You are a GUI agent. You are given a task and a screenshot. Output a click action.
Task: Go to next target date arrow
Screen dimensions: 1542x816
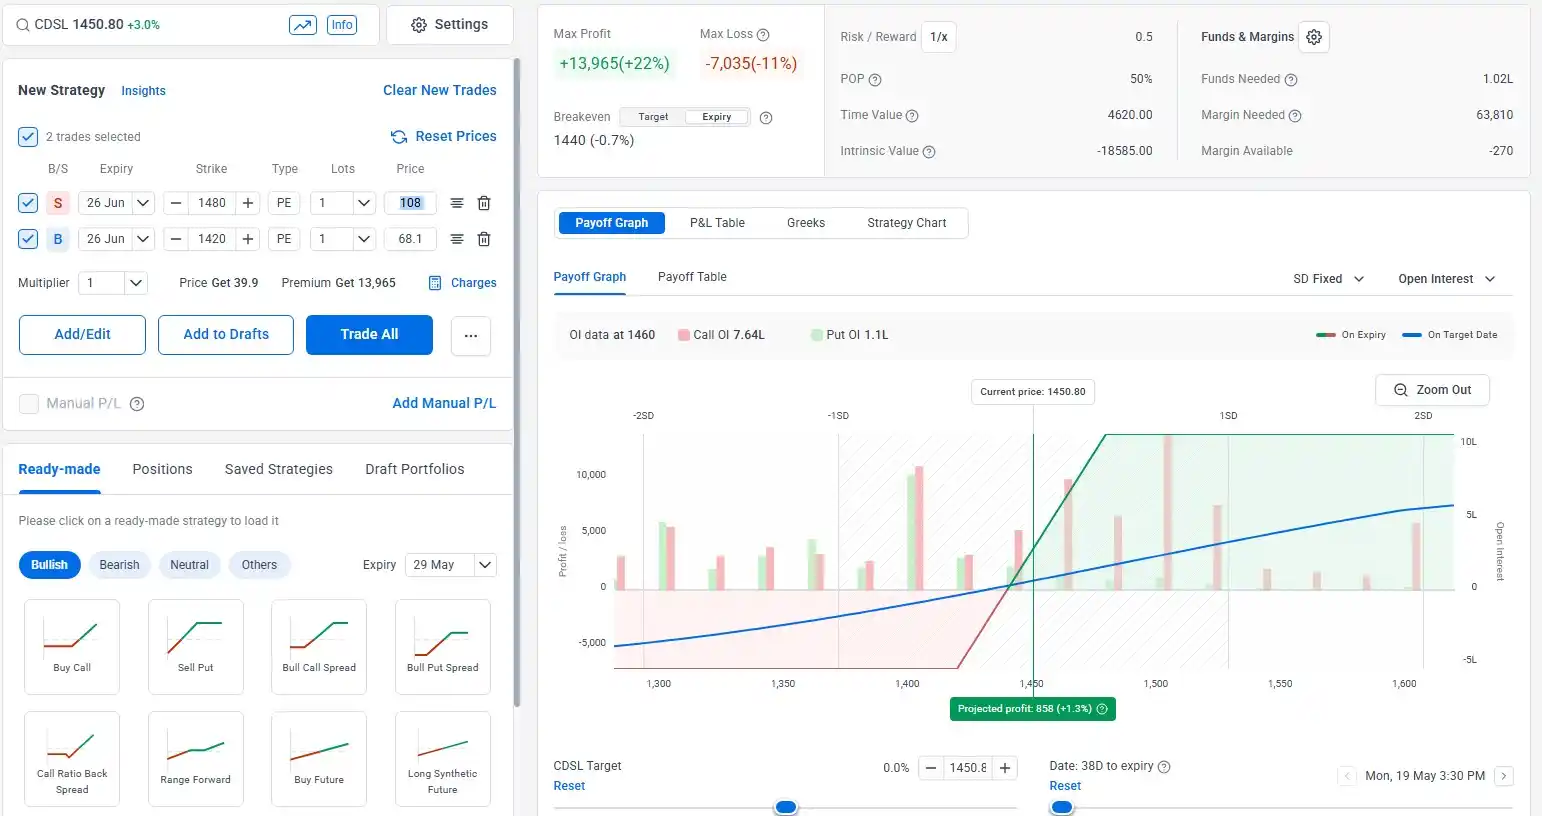point(1504,776)
